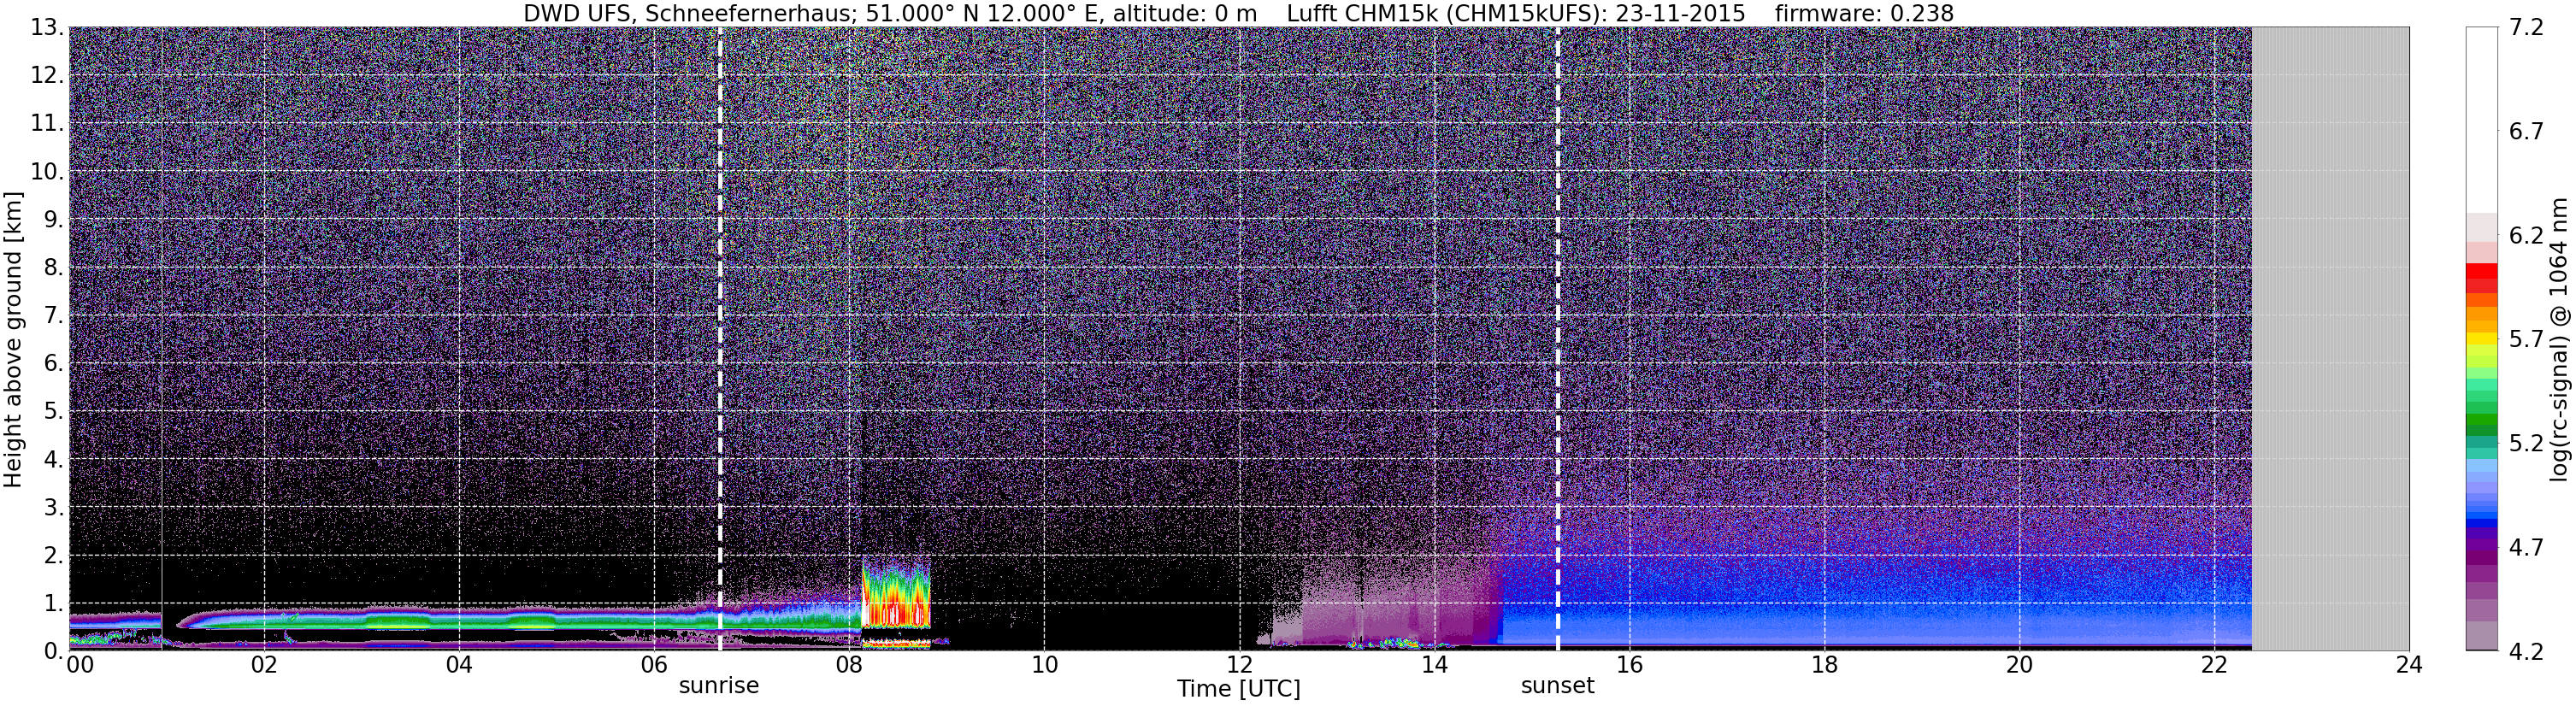Click the time axis tick "10"

(1044, 665)
